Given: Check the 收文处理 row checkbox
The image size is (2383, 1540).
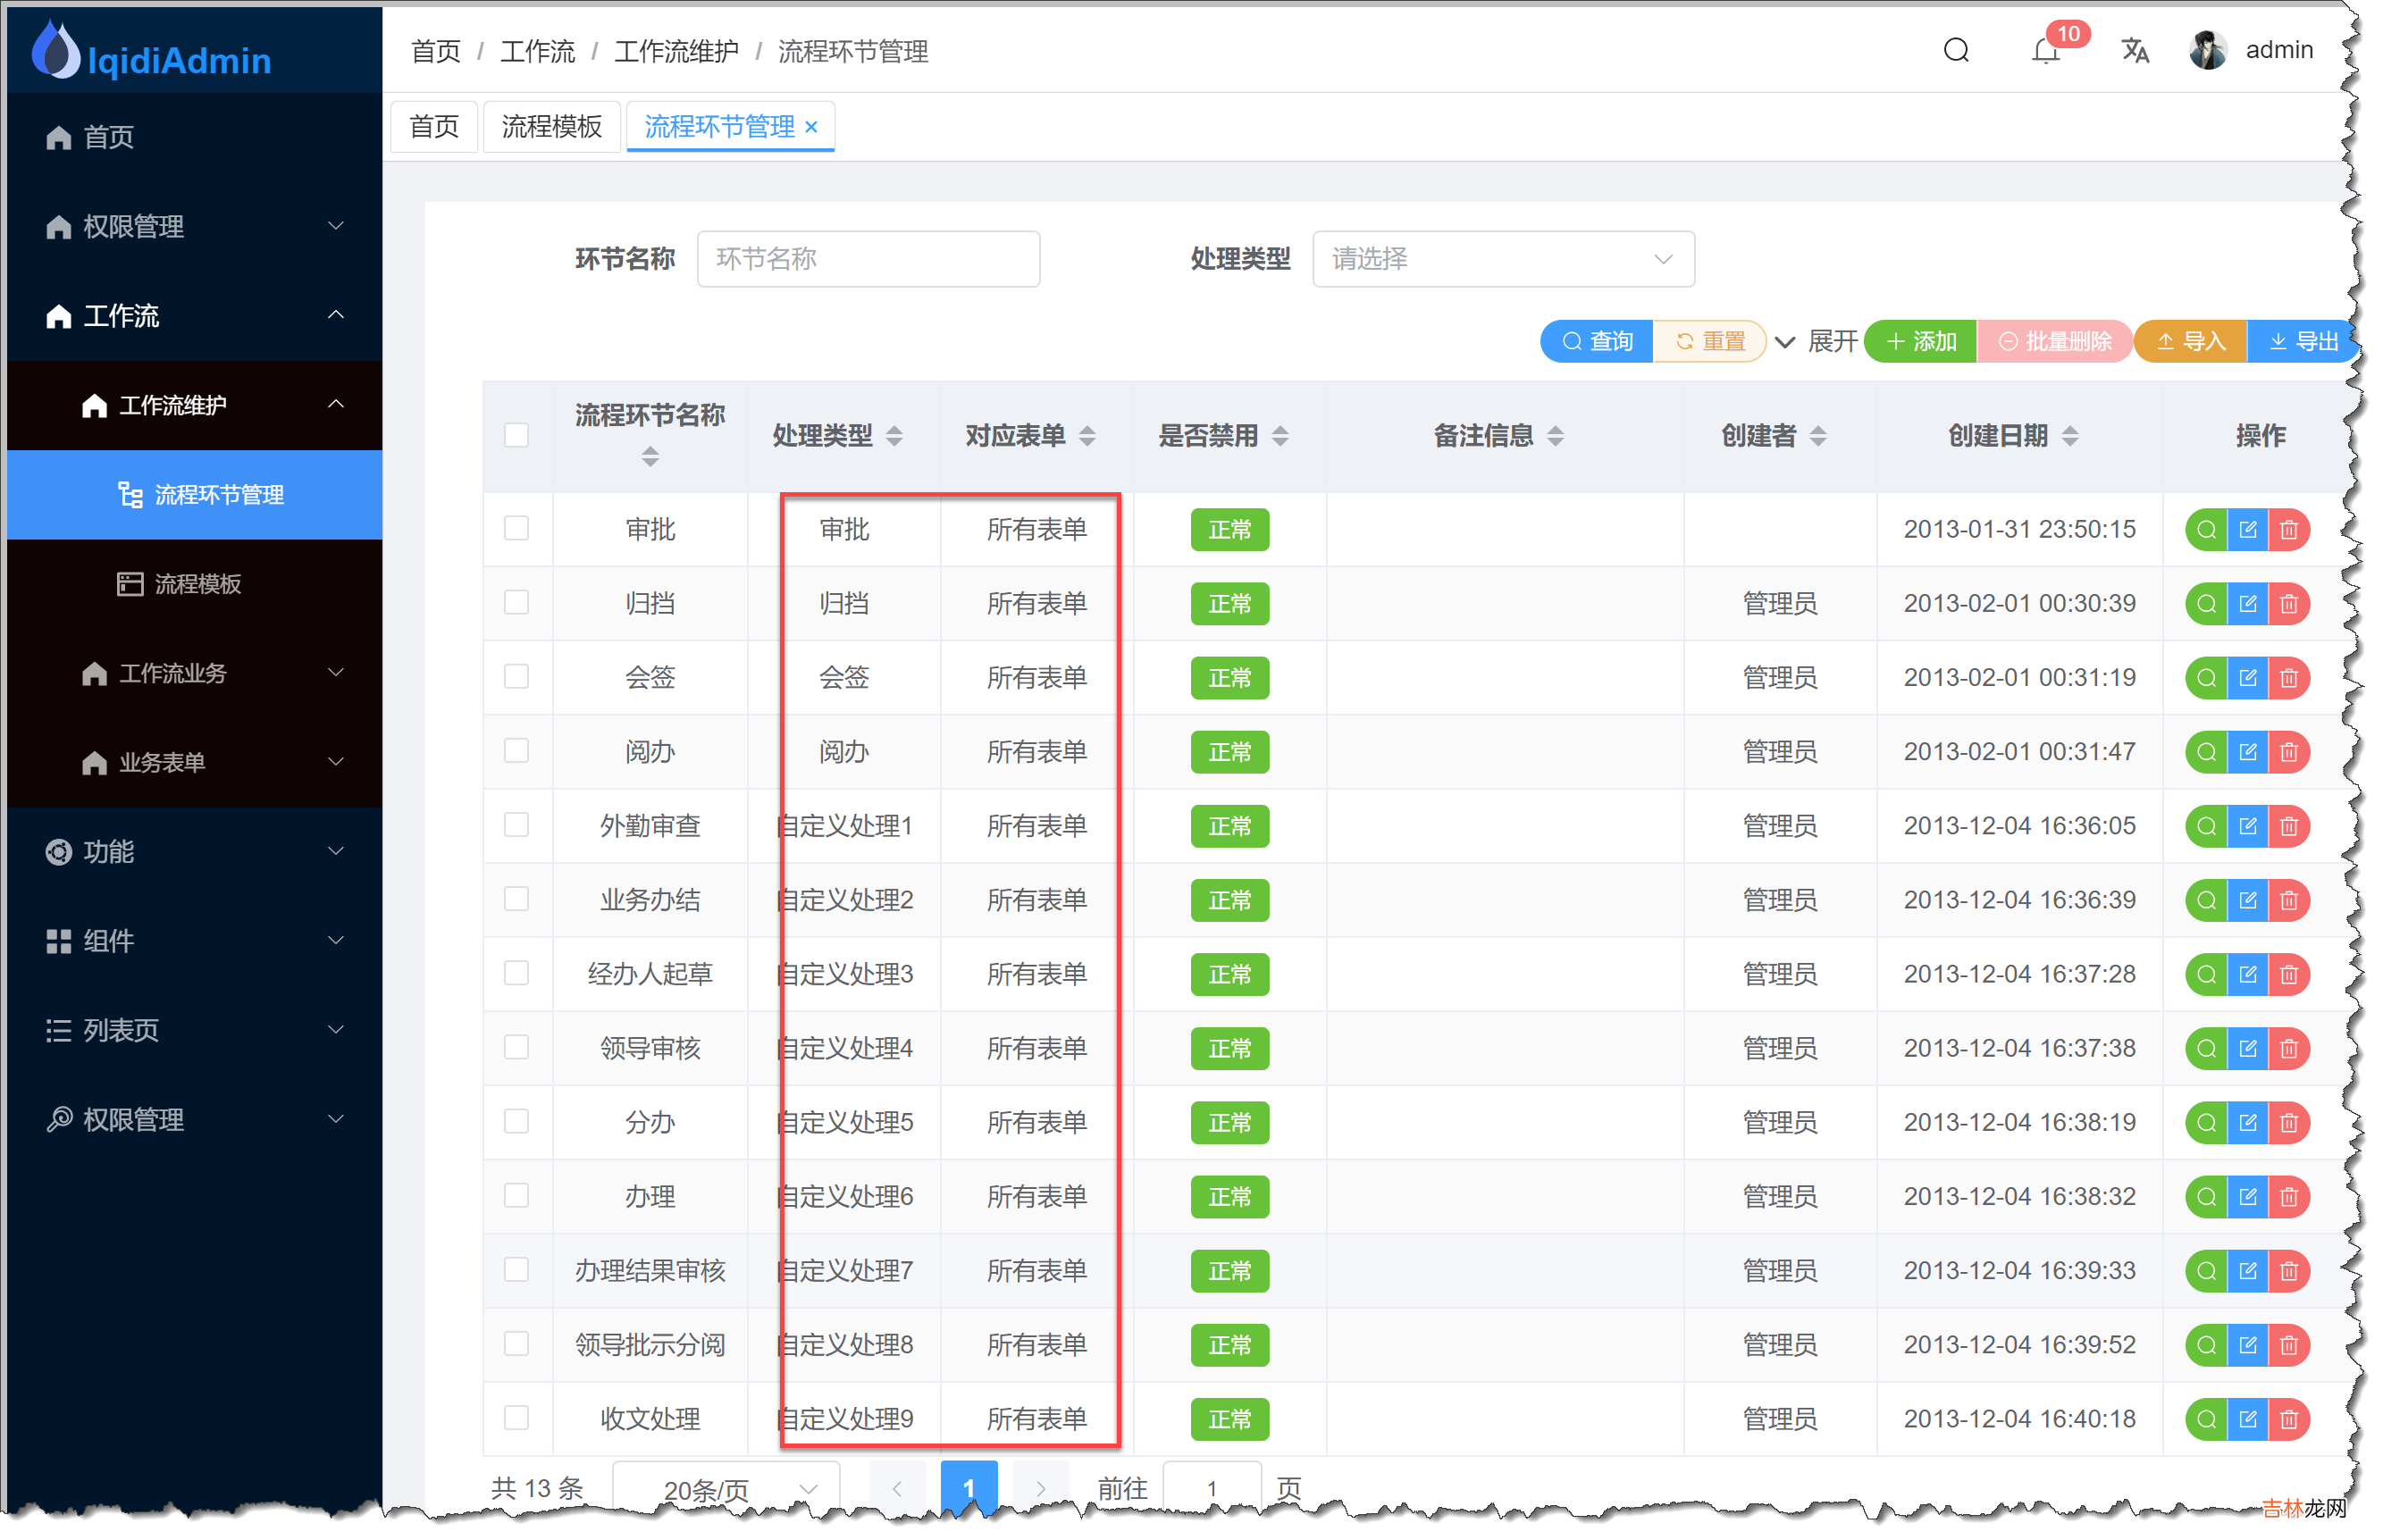Looking at the screenshot, I should (x=516, y=1418).
